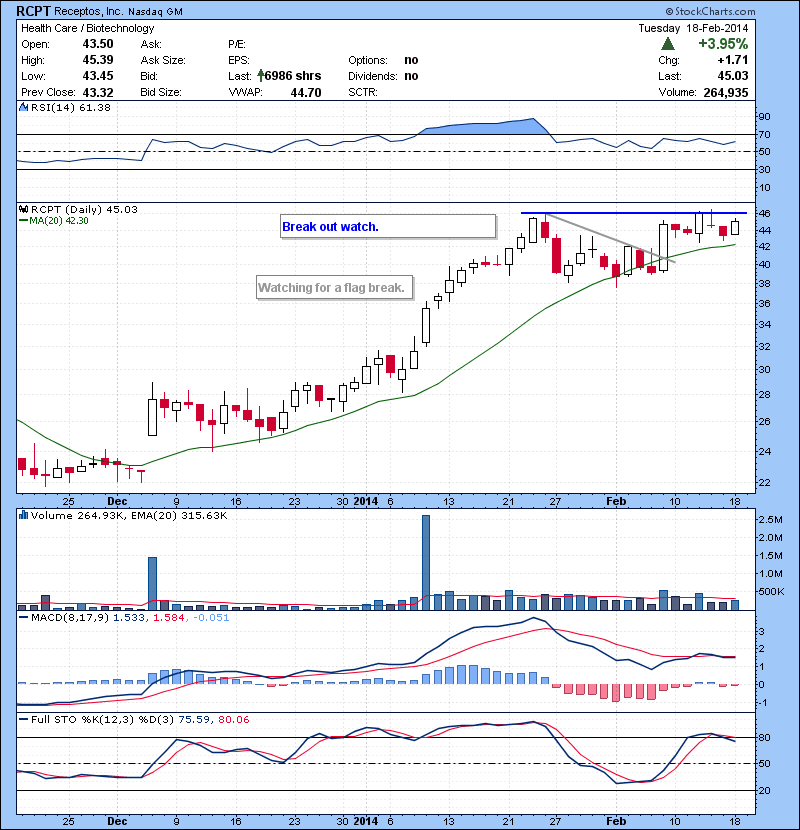The image size is (800, 830).
Task: Select the 'Break out watch.' annotation box
Action: (388, 227)
